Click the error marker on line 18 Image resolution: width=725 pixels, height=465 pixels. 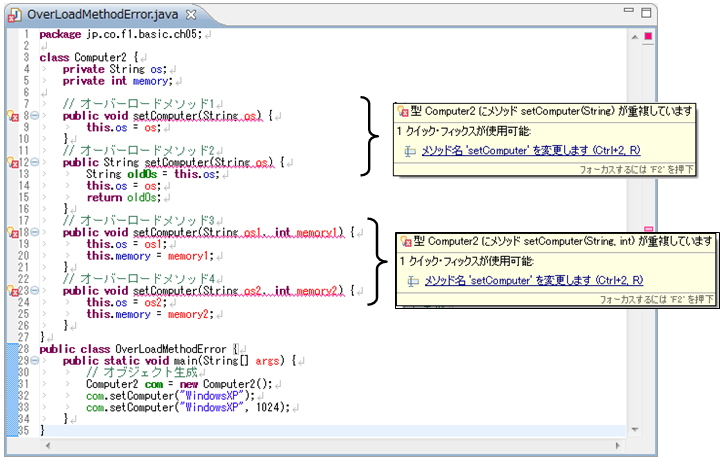[14, 232]
